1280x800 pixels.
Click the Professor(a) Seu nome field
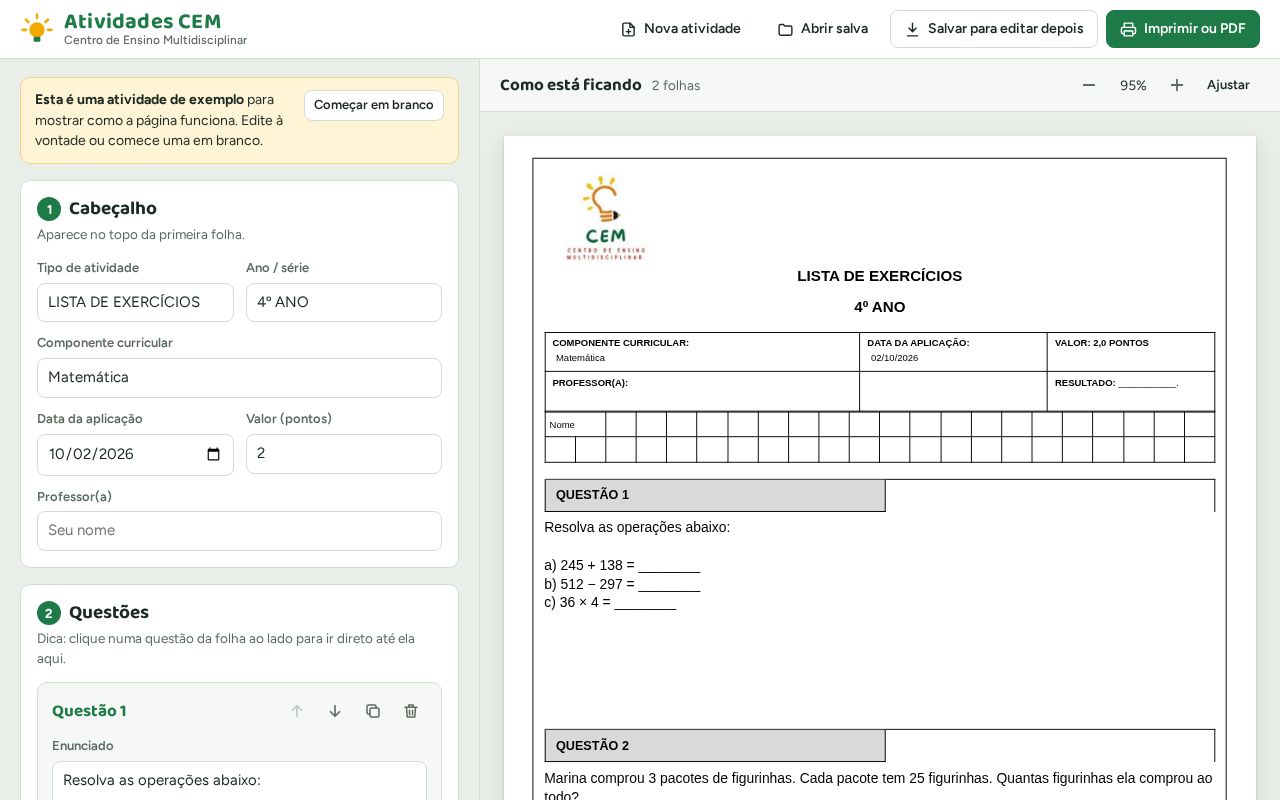point(239,531)
